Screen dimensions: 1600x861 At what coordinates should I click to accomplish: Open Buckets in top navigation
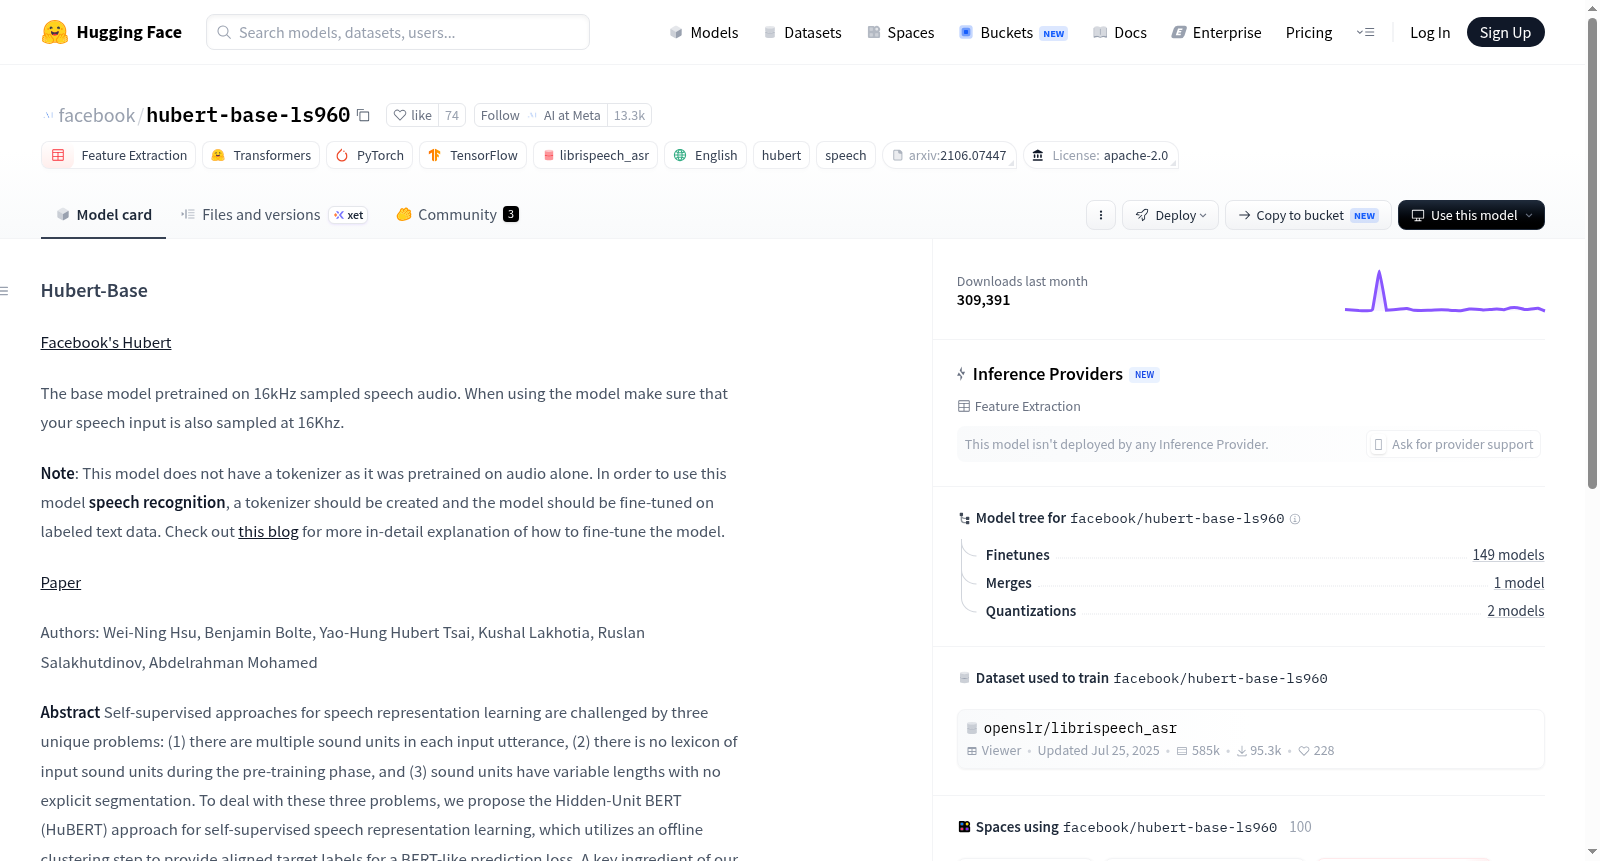pos(1013,32)
